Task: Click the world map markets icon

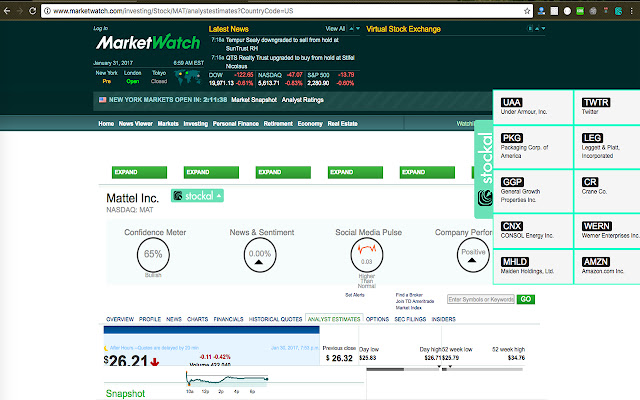Action: (187, 77)
